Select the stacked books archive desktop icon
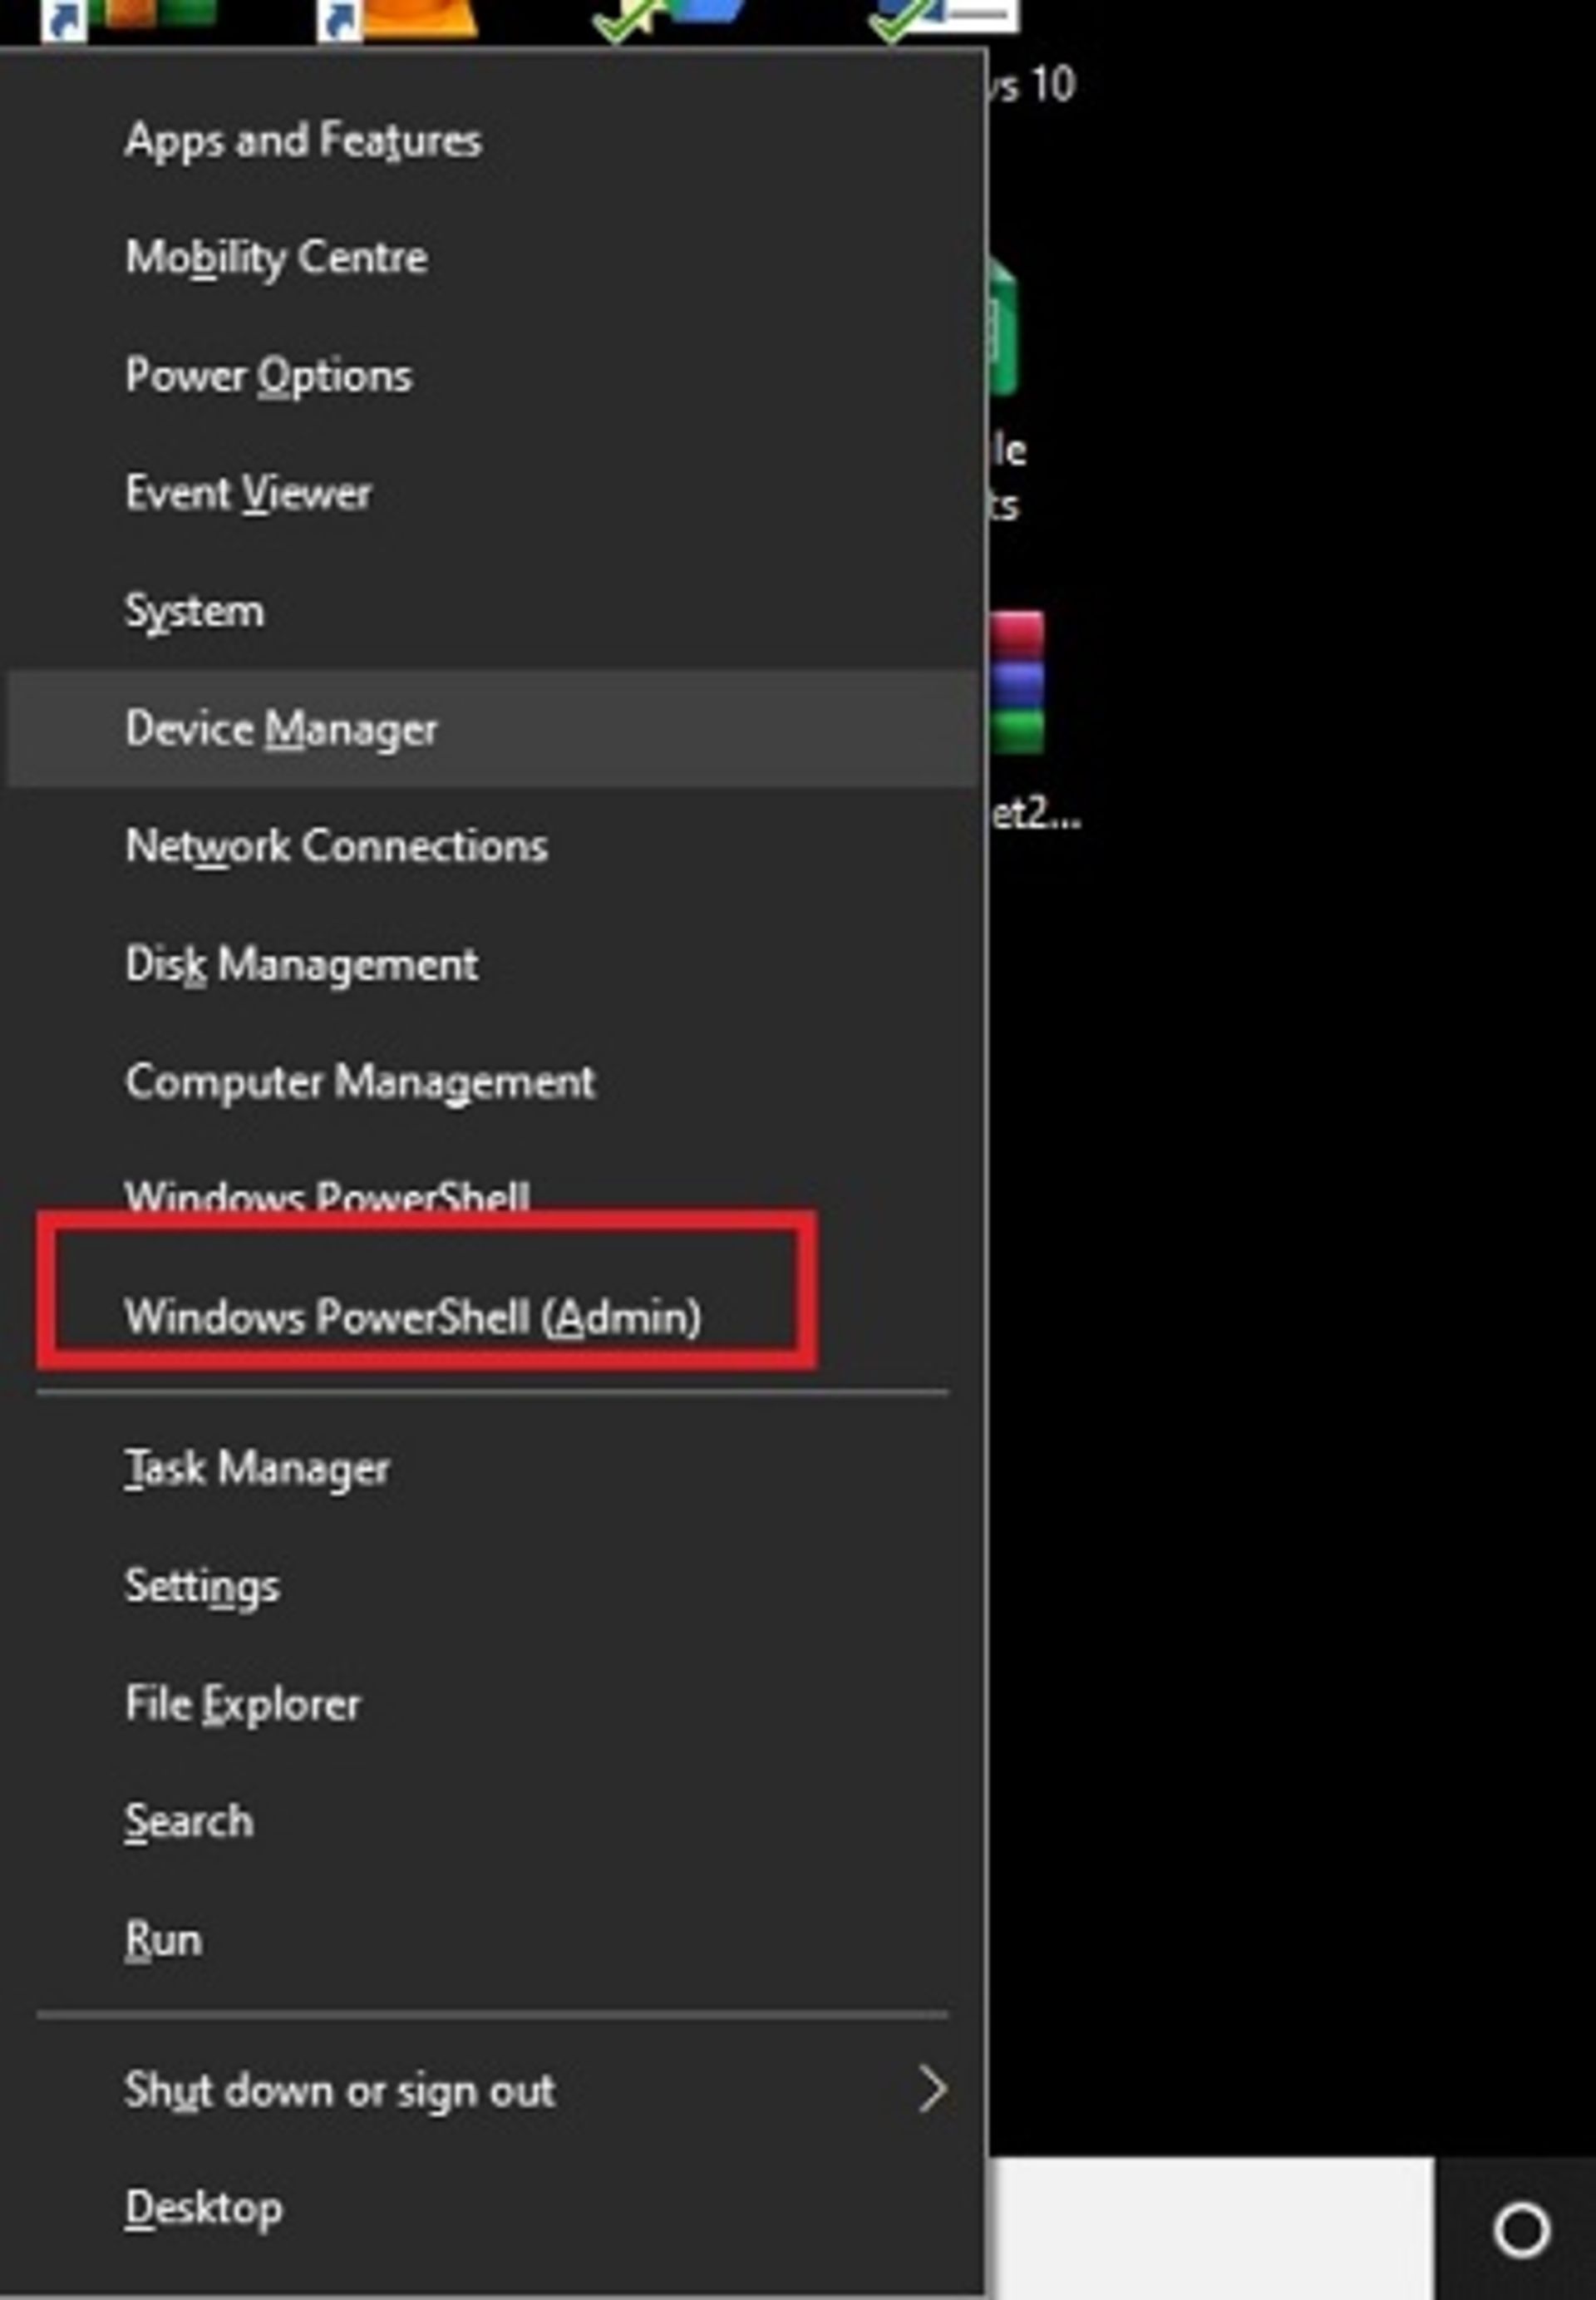The width and height of the screenshot is (1596, 2300). [1016, 684]
